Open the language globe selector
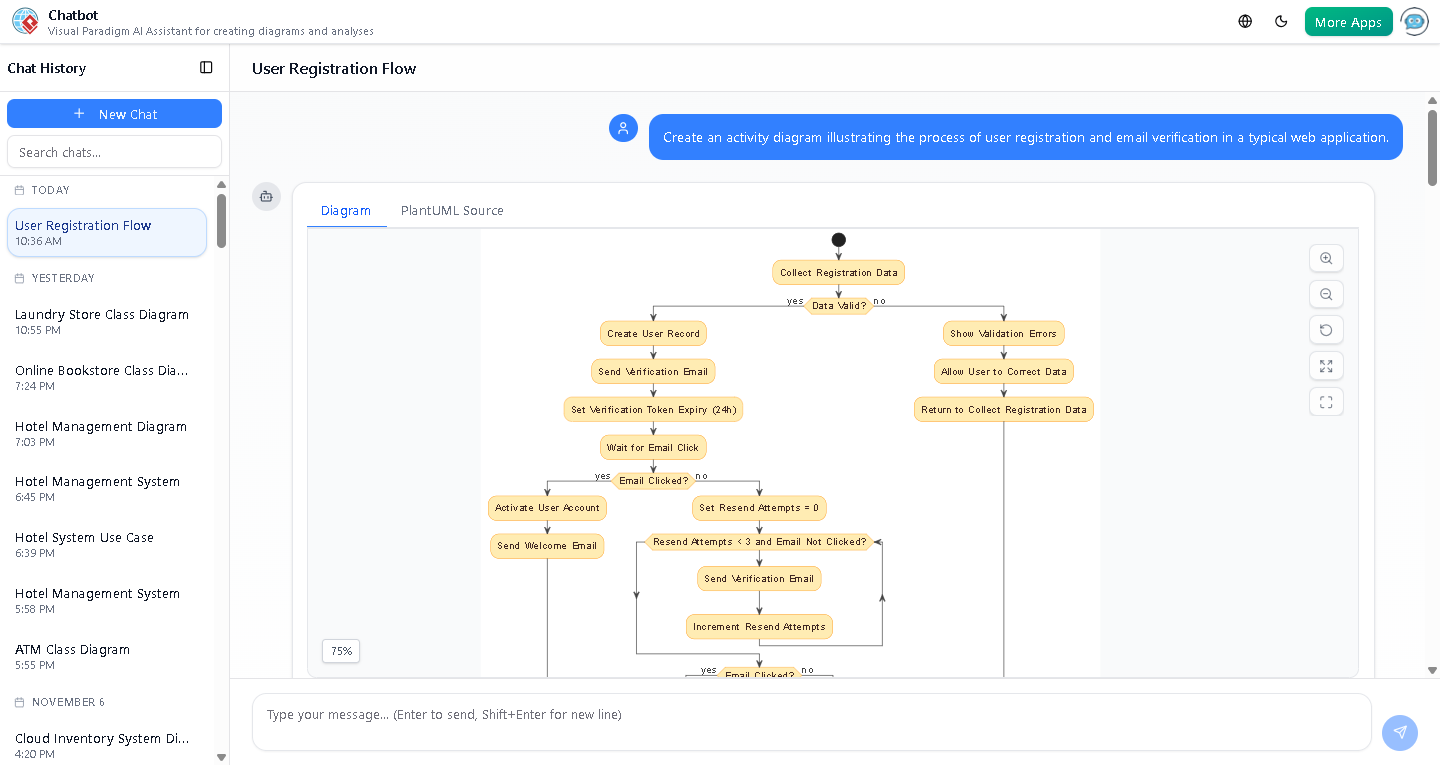 (1244, 20)
